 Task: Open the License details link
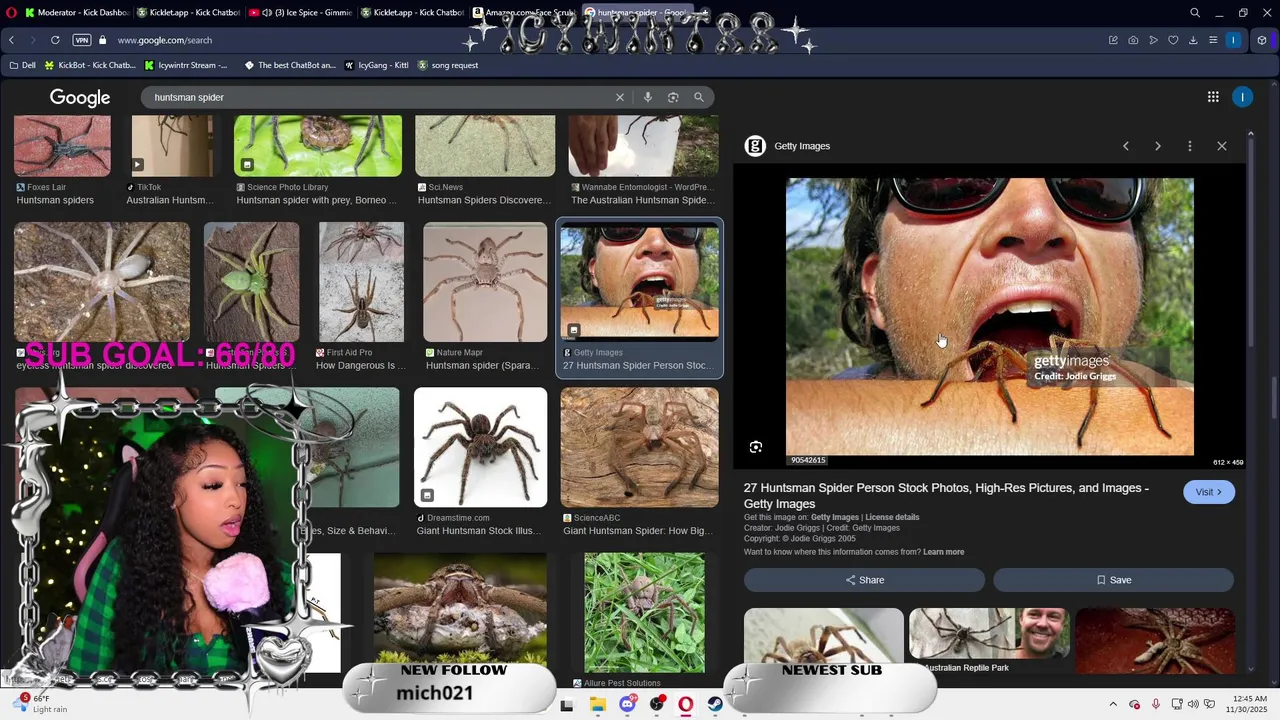coord(892,517)
